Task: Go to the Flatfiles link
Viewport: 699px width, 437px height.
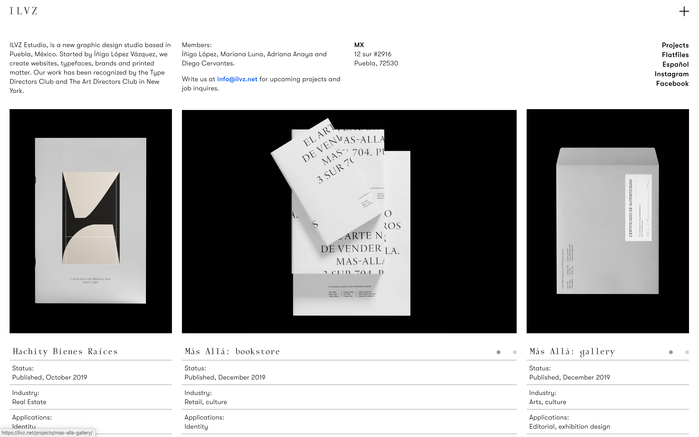Action: 675,55
